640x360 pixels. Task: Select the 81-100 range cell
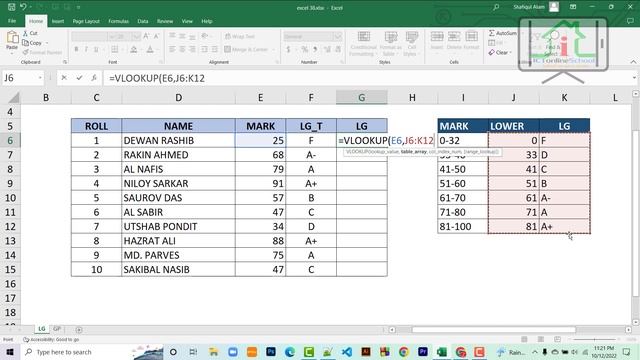coord(463,226)
